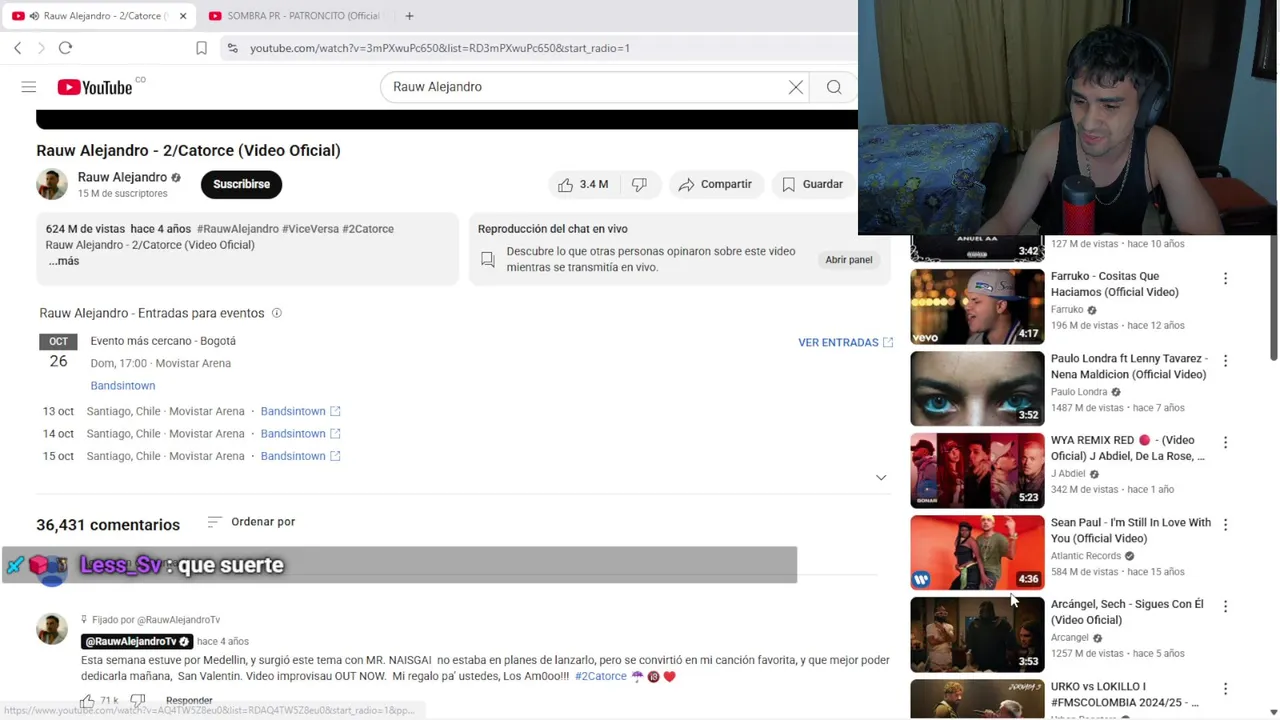Open site settings icon left of URL
The height and width of the screenshot is (720, 1280).
tap(232, 48)
